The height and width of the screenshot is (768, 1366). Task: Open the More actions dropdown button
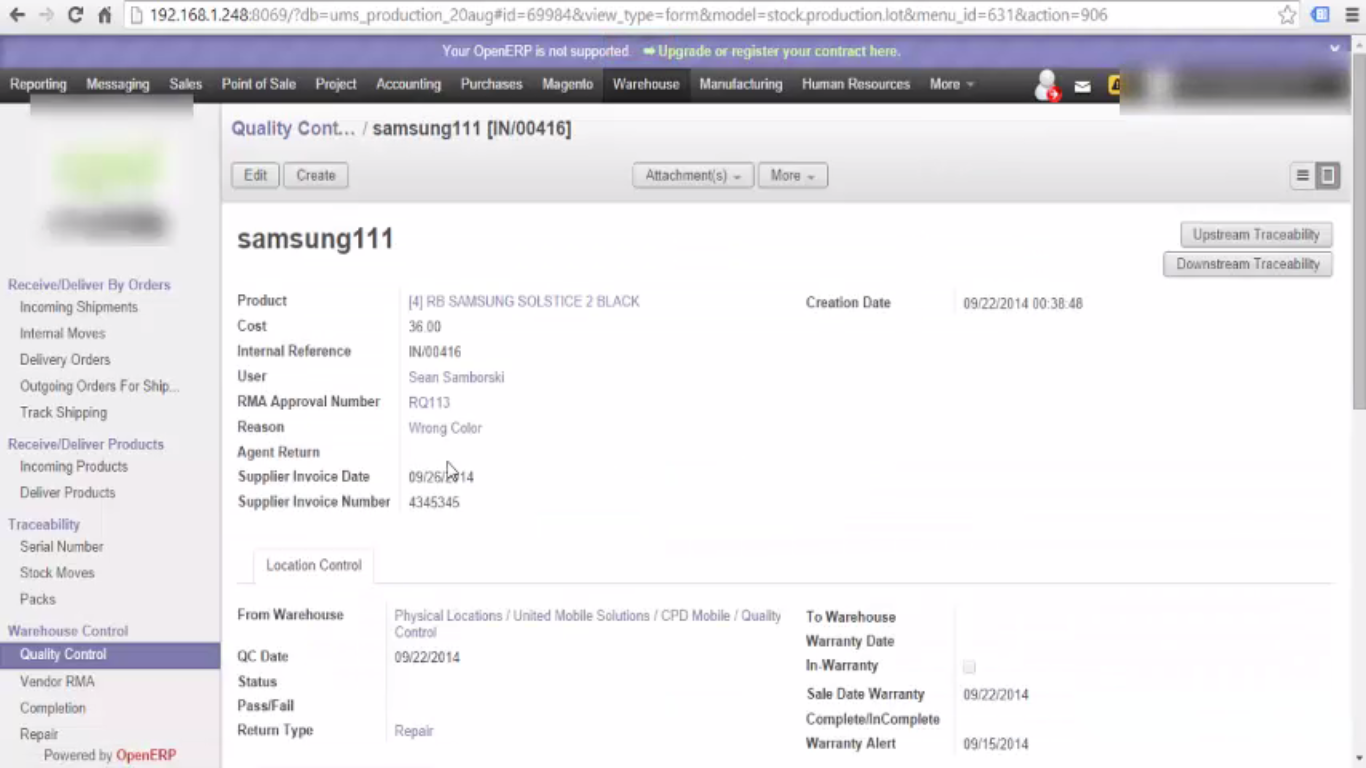[793, 175]
